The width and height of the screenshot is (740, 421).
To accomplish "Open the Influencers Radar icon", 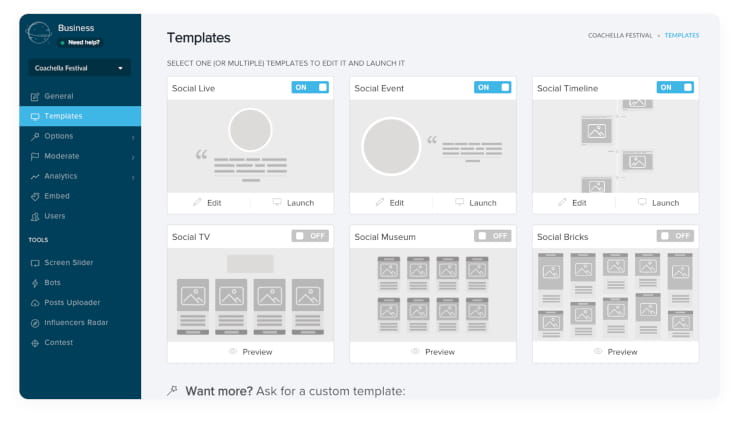I will pyautogui.click(x=35, y=323).
